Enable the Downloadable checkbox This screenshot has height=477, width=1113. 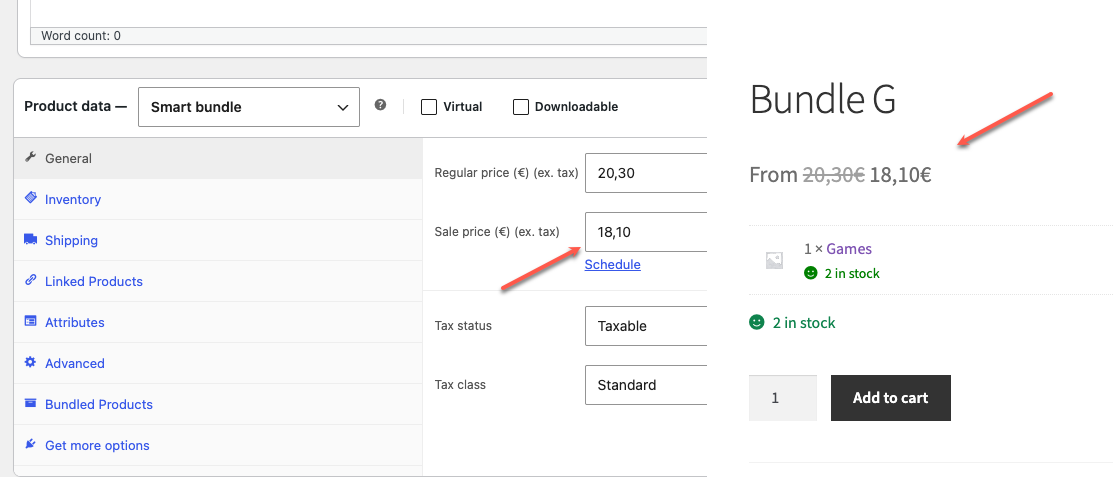521,107
